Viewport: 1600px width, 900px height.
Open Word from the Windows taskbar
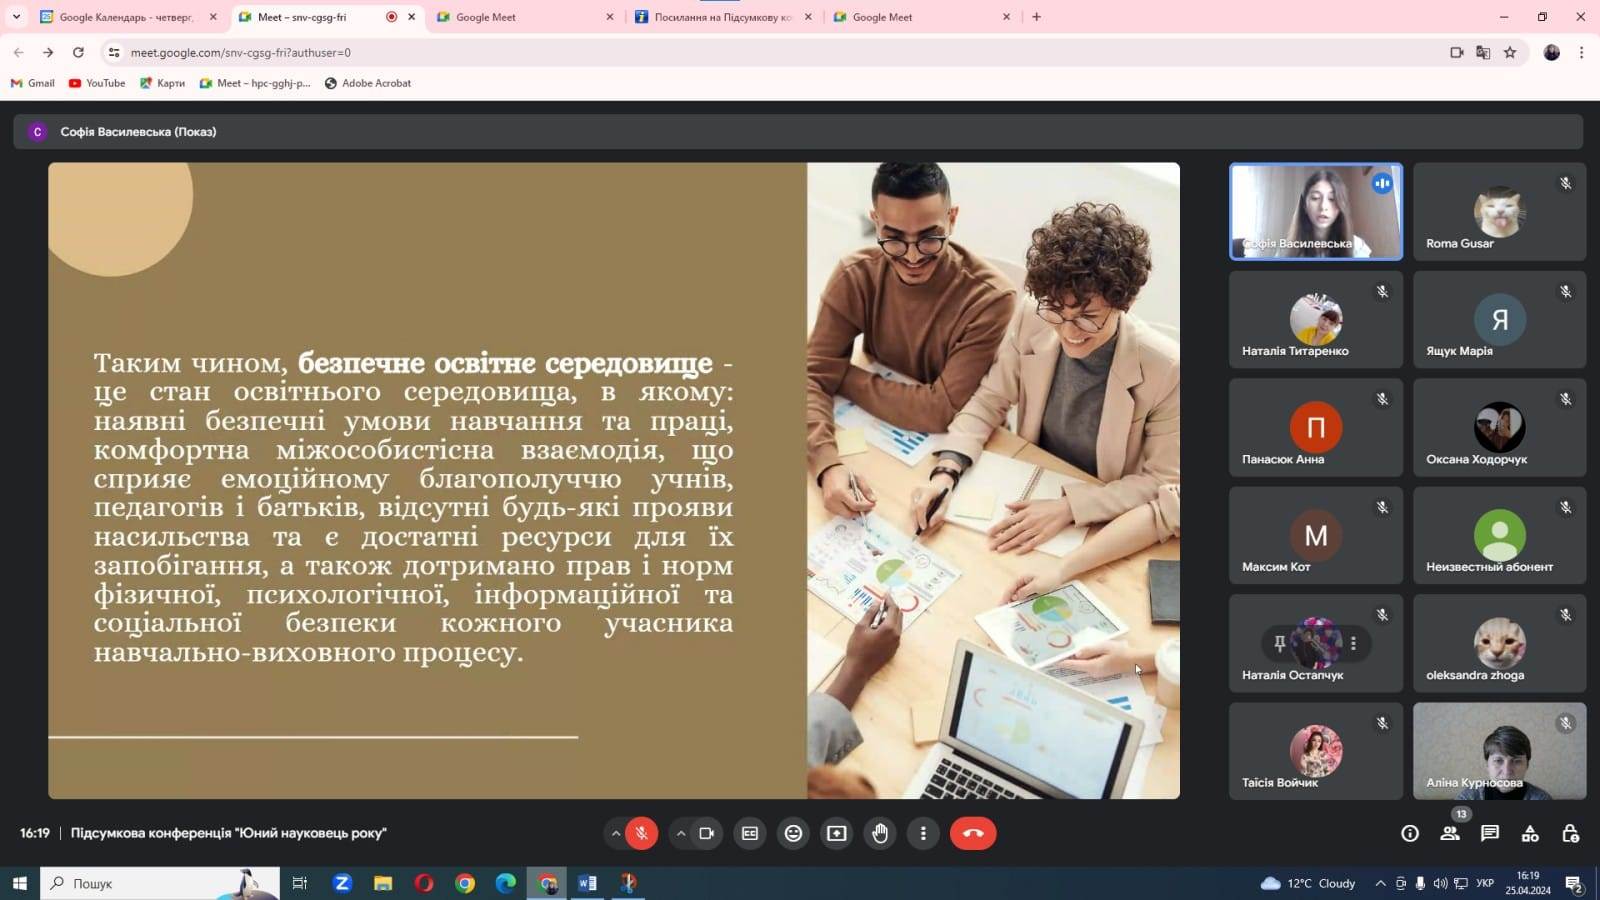pos(587,883)
